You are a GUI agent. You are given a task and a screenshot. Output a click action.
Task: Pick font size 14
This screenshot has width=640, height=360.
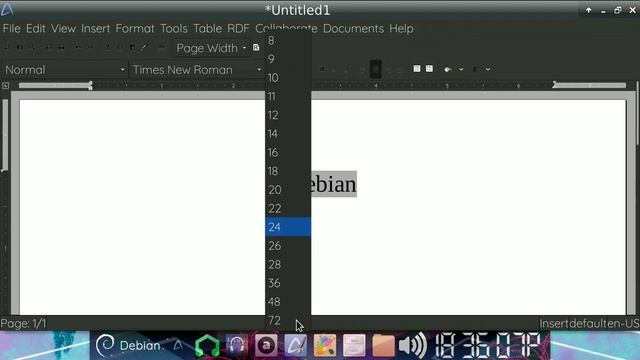288,134
